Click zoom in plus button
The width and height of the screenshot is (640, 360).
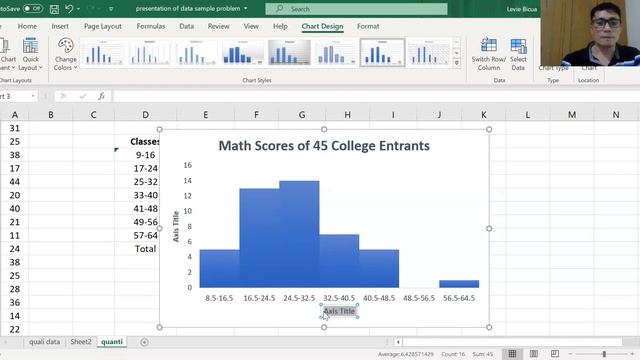(632, 354)
